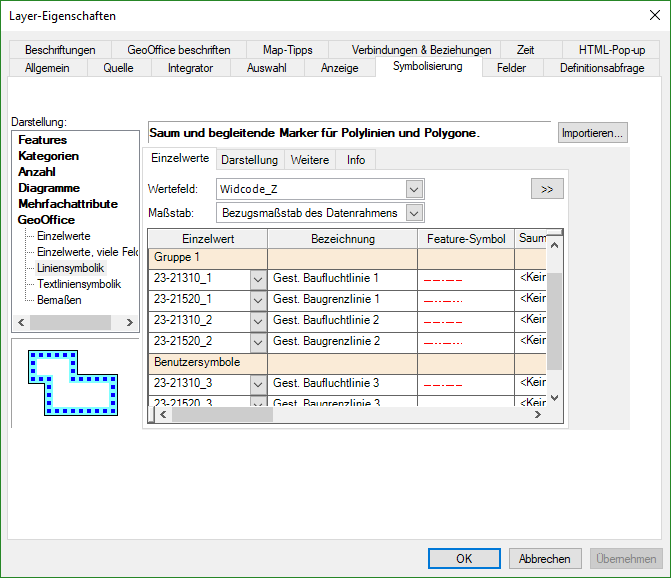Open the Wertefeld dropdown showing Widcode_Z
The width and height of the screenshot is (671, 578).
(x=414, y=189)
